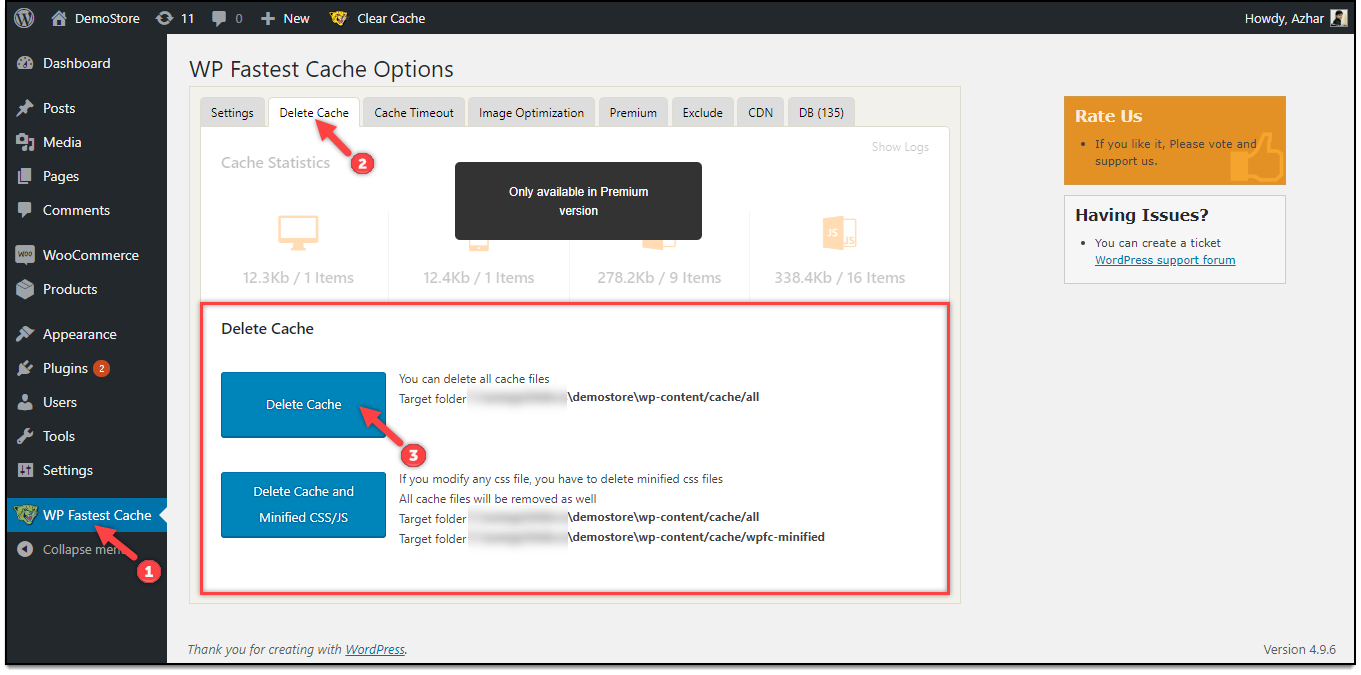Viewport: 1361px width, 675px height.
Task: Go to Users menu label
Action: (x=60, y=402)
